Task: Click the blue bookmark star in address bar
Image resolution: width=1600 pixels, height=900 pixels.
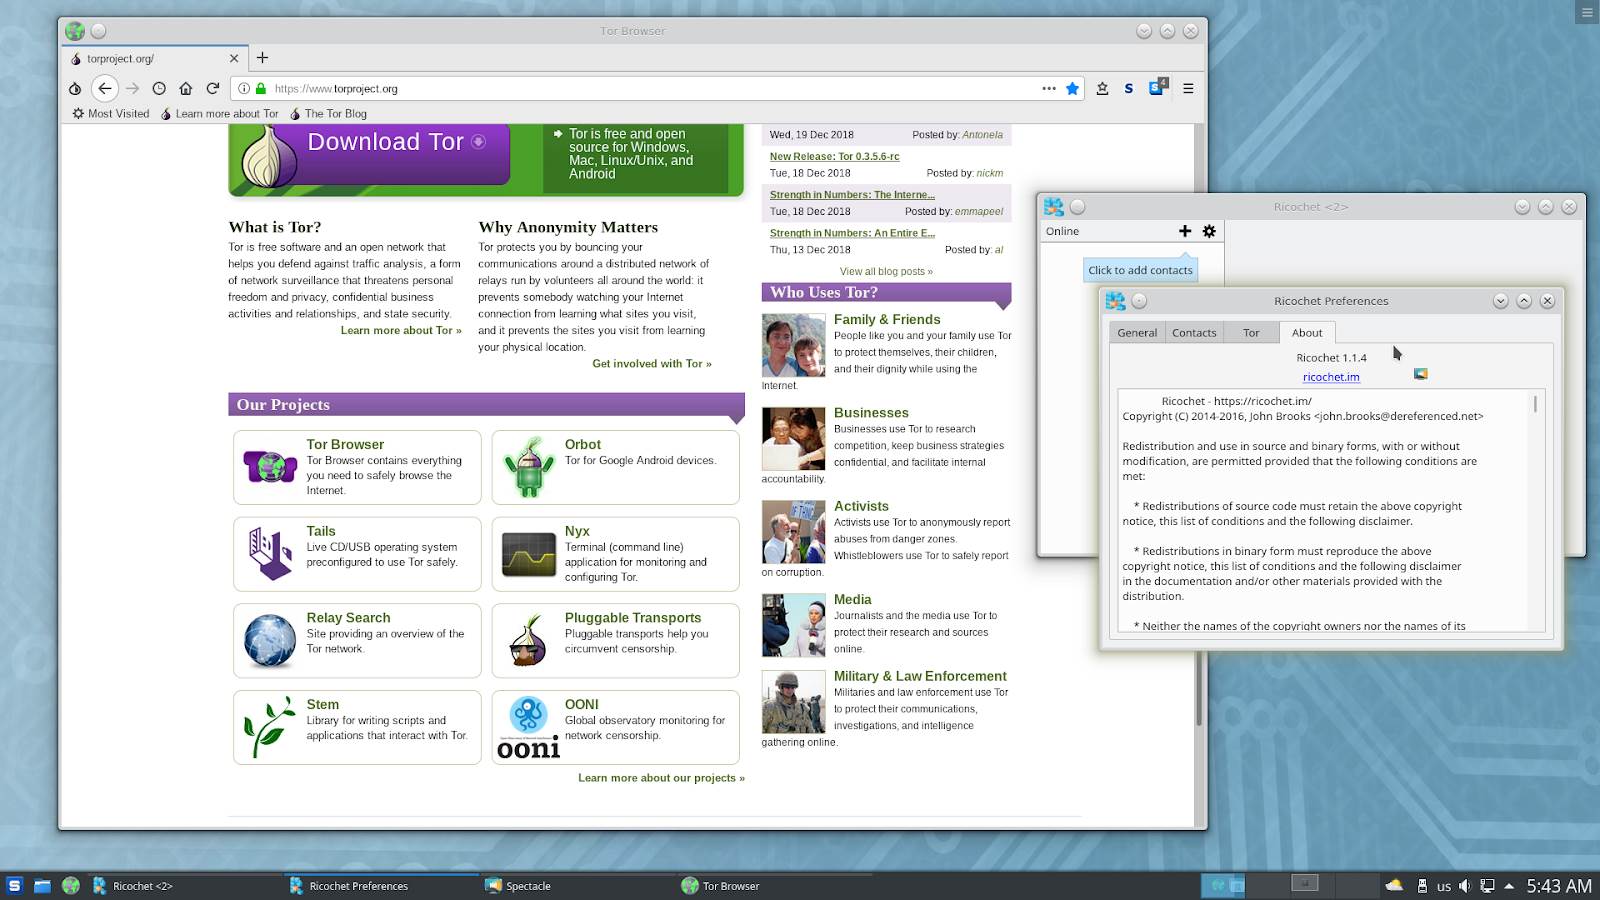Action: click(1072, 89)
